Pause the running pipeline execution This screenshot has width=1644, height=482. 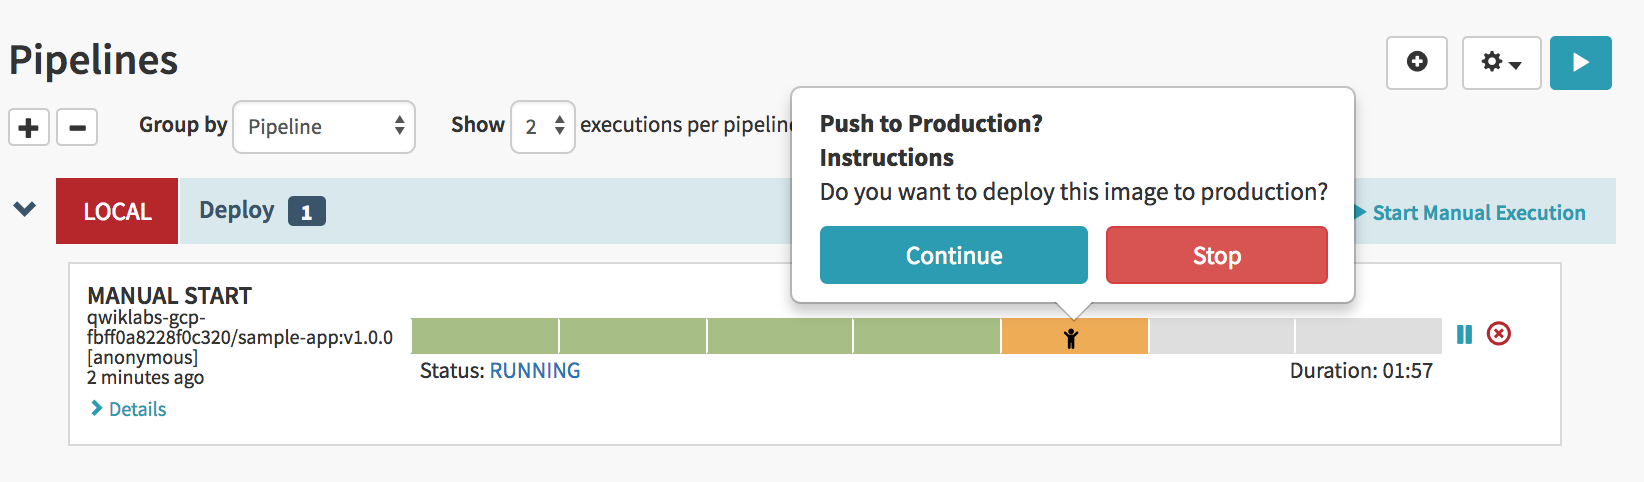1464,334
